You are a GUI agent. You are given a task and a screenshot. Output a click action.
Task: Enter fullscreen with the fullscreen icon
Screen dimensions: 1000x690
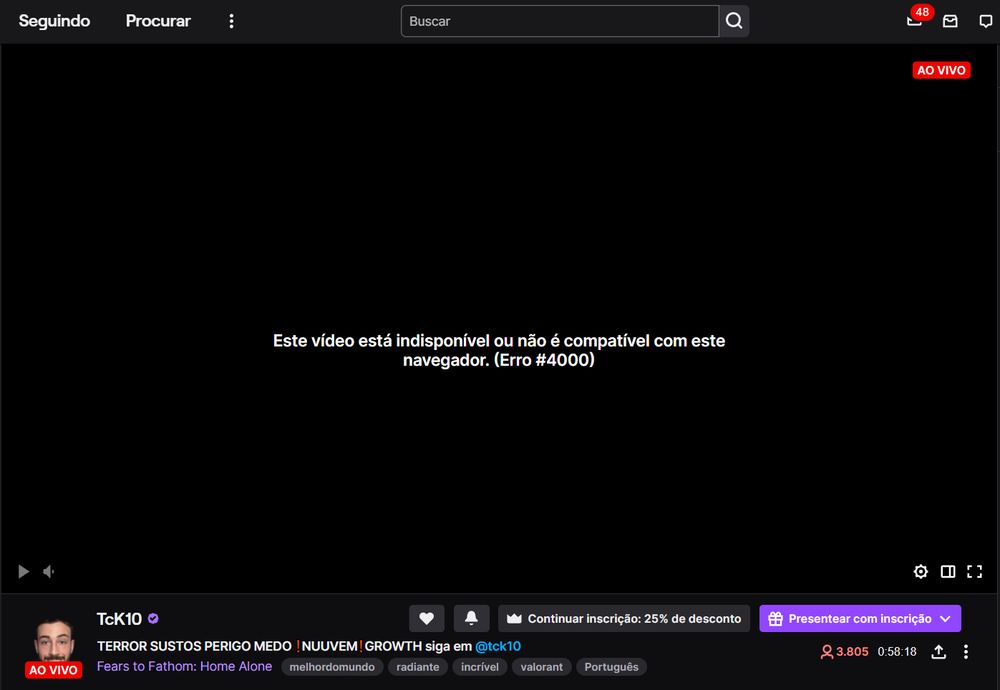coord(974,571)
